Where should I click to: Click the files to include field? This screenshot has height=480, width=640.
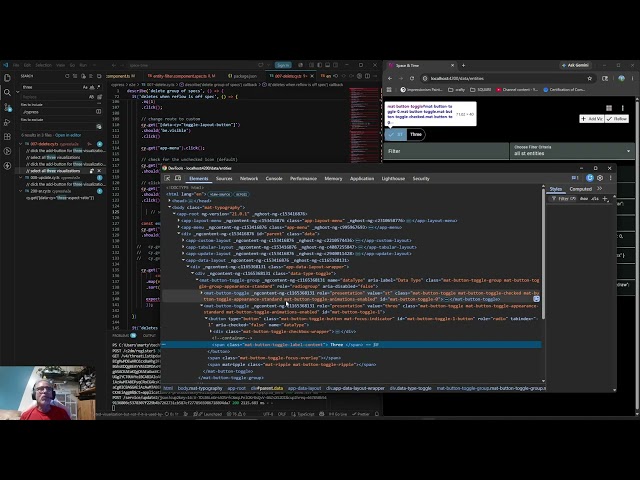[x=58, y=111]
